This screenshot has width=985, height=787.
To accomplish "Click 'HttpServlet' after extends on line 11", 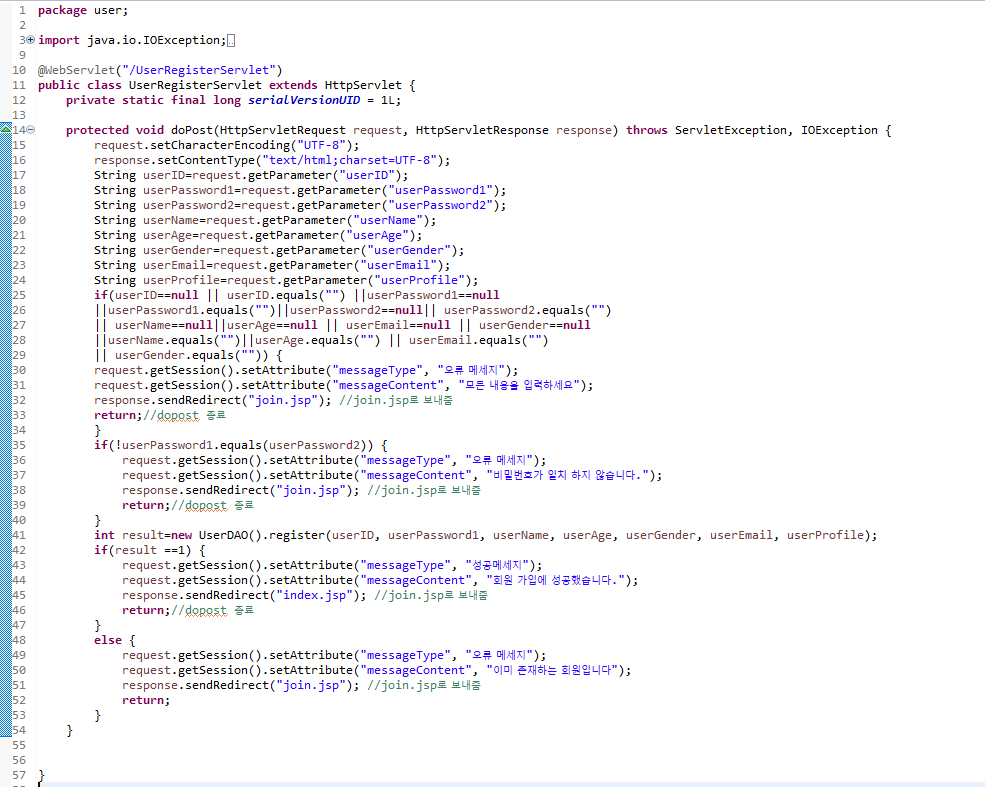I will [x=363, y=85].
